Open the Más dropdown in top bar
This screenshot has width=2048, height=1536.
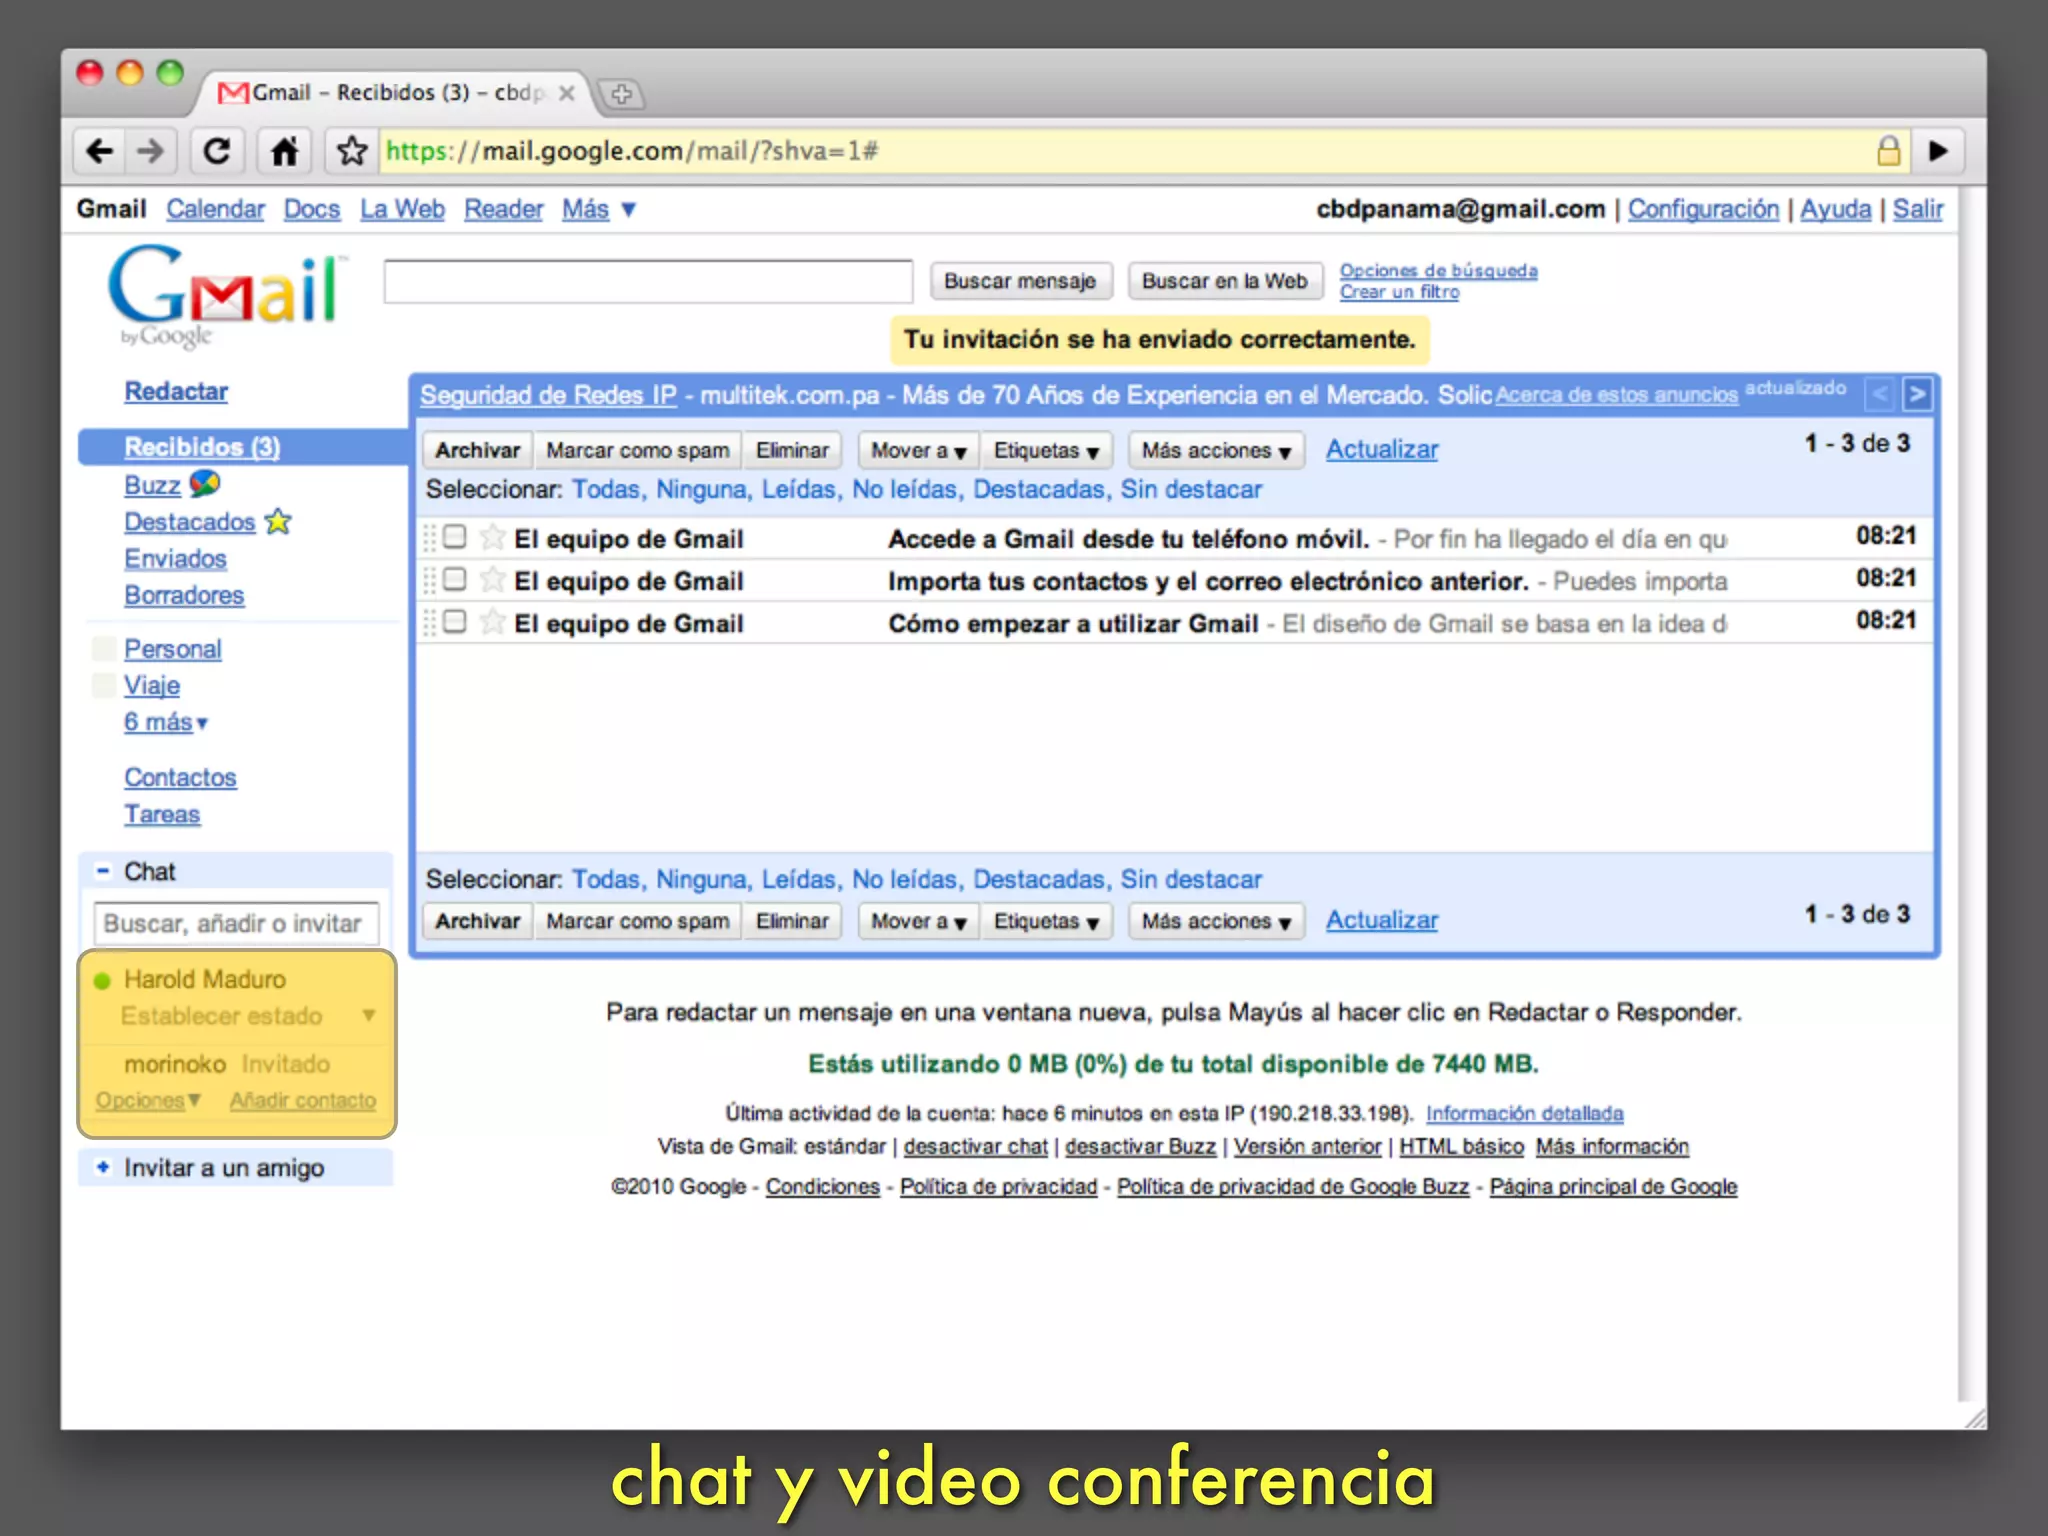[x=599, y=209]
